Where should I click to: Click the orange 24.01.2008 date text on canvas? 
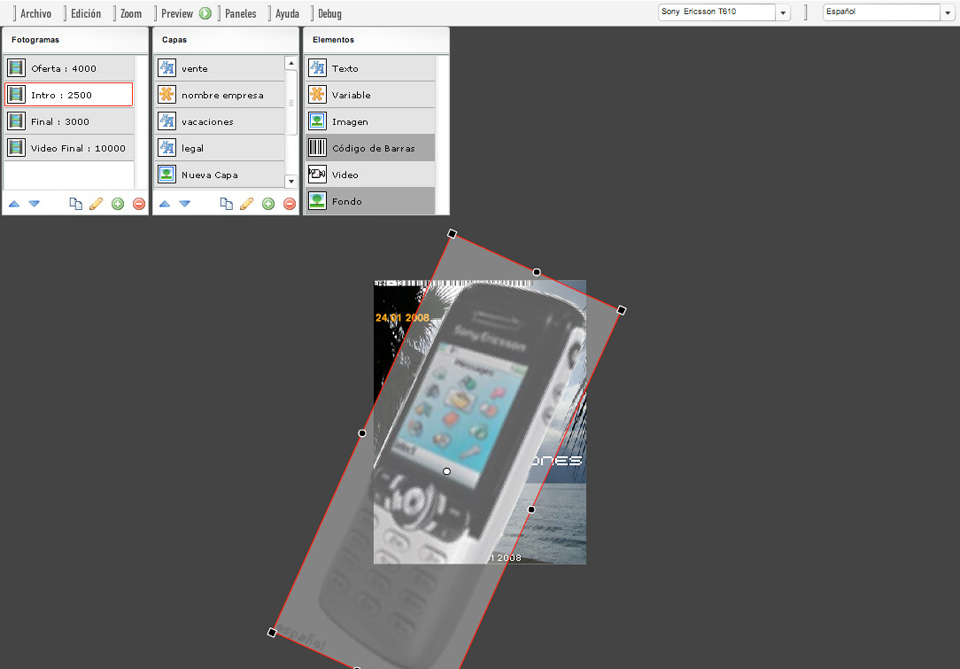tap(402, 318)
